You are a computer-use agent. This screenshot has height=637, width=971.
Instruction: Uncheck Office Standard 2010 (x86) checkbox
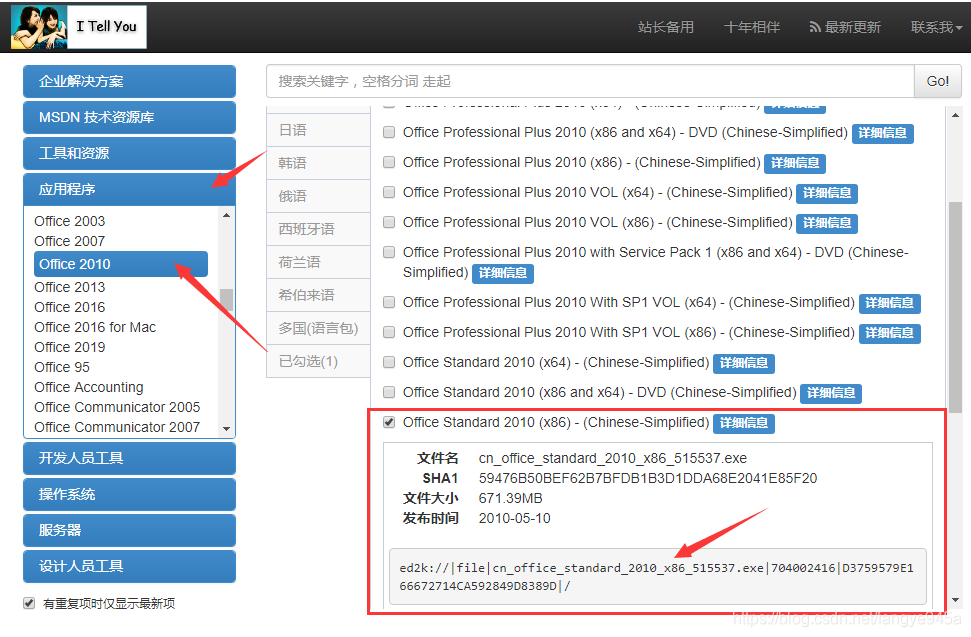point(389,422)
